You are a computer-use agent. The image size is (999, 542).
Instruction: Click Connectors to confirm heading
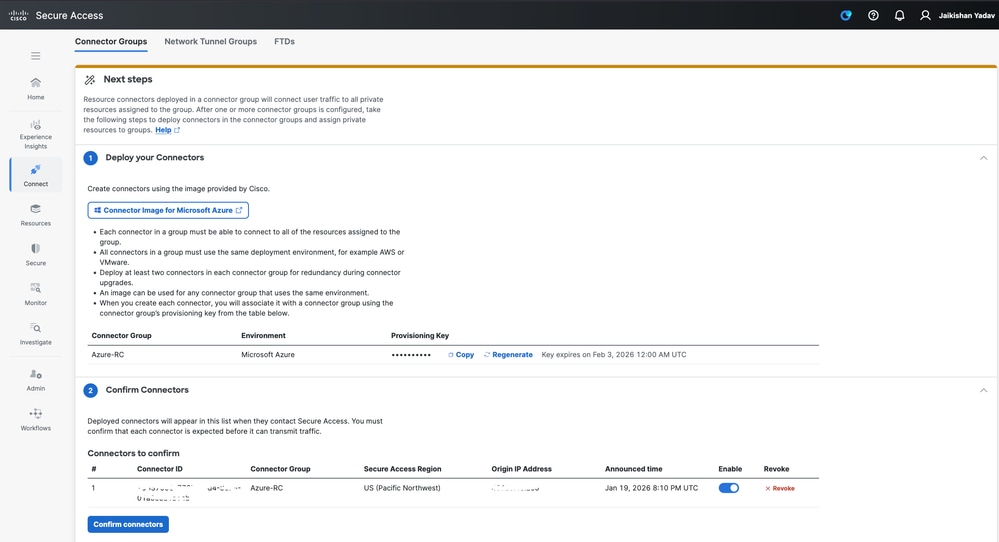[x=133, y=453]
